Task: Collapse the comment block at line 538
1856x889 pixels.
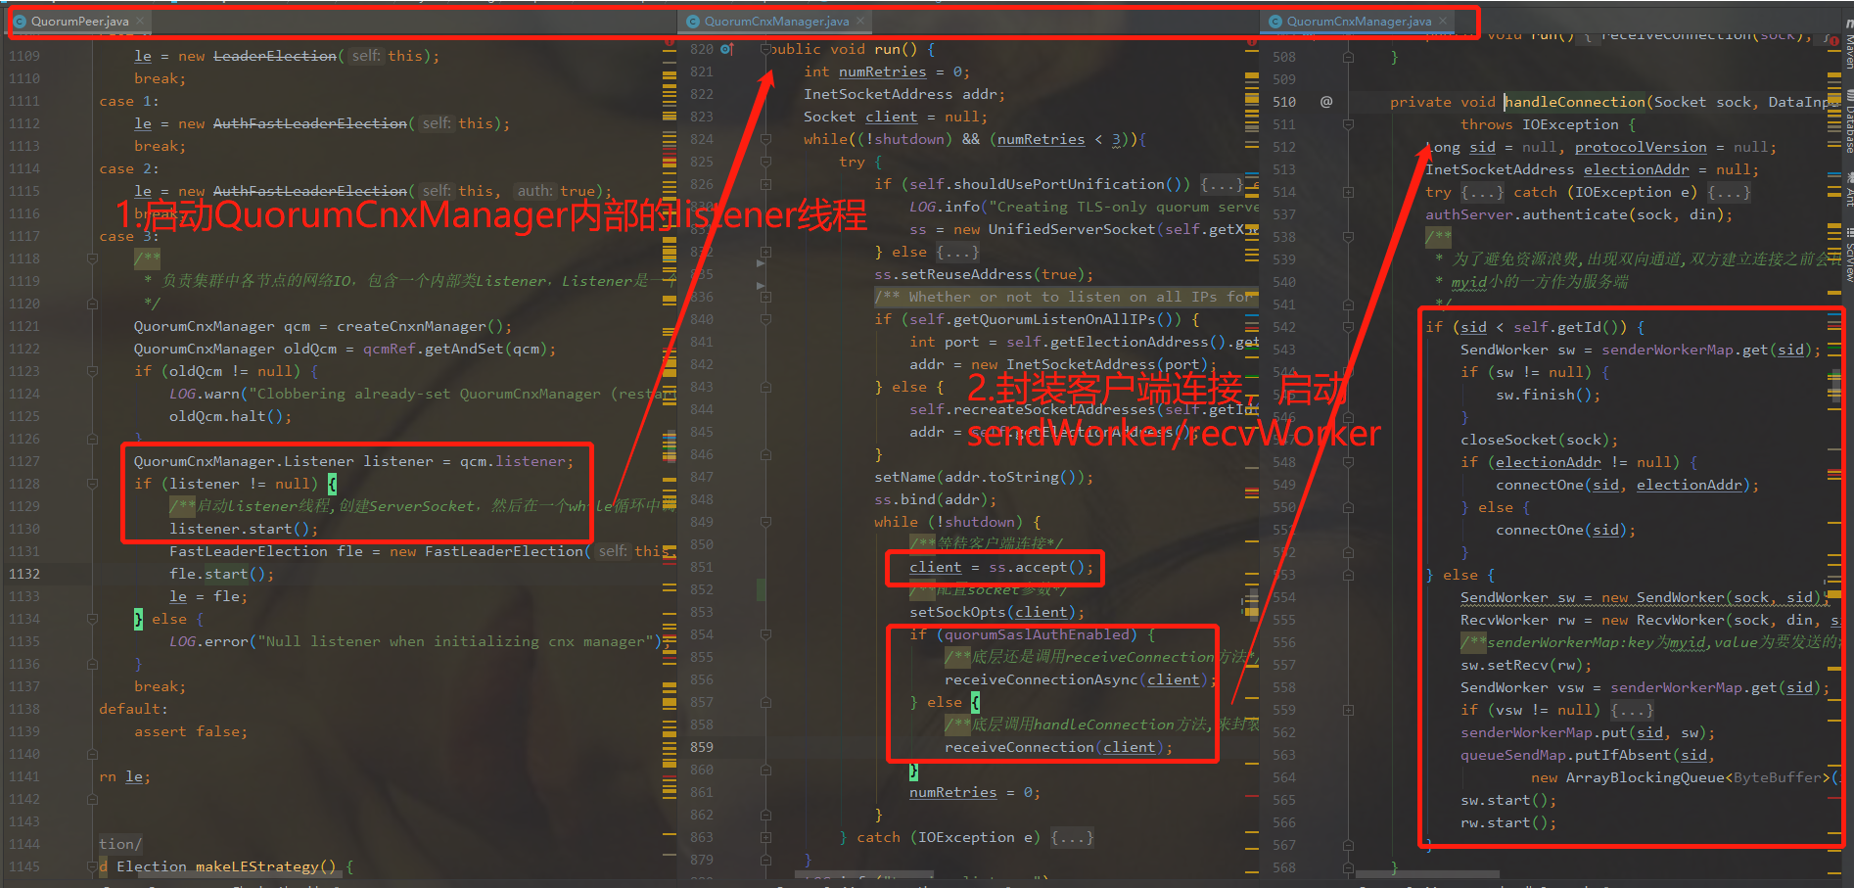Action: point(1348,237)
